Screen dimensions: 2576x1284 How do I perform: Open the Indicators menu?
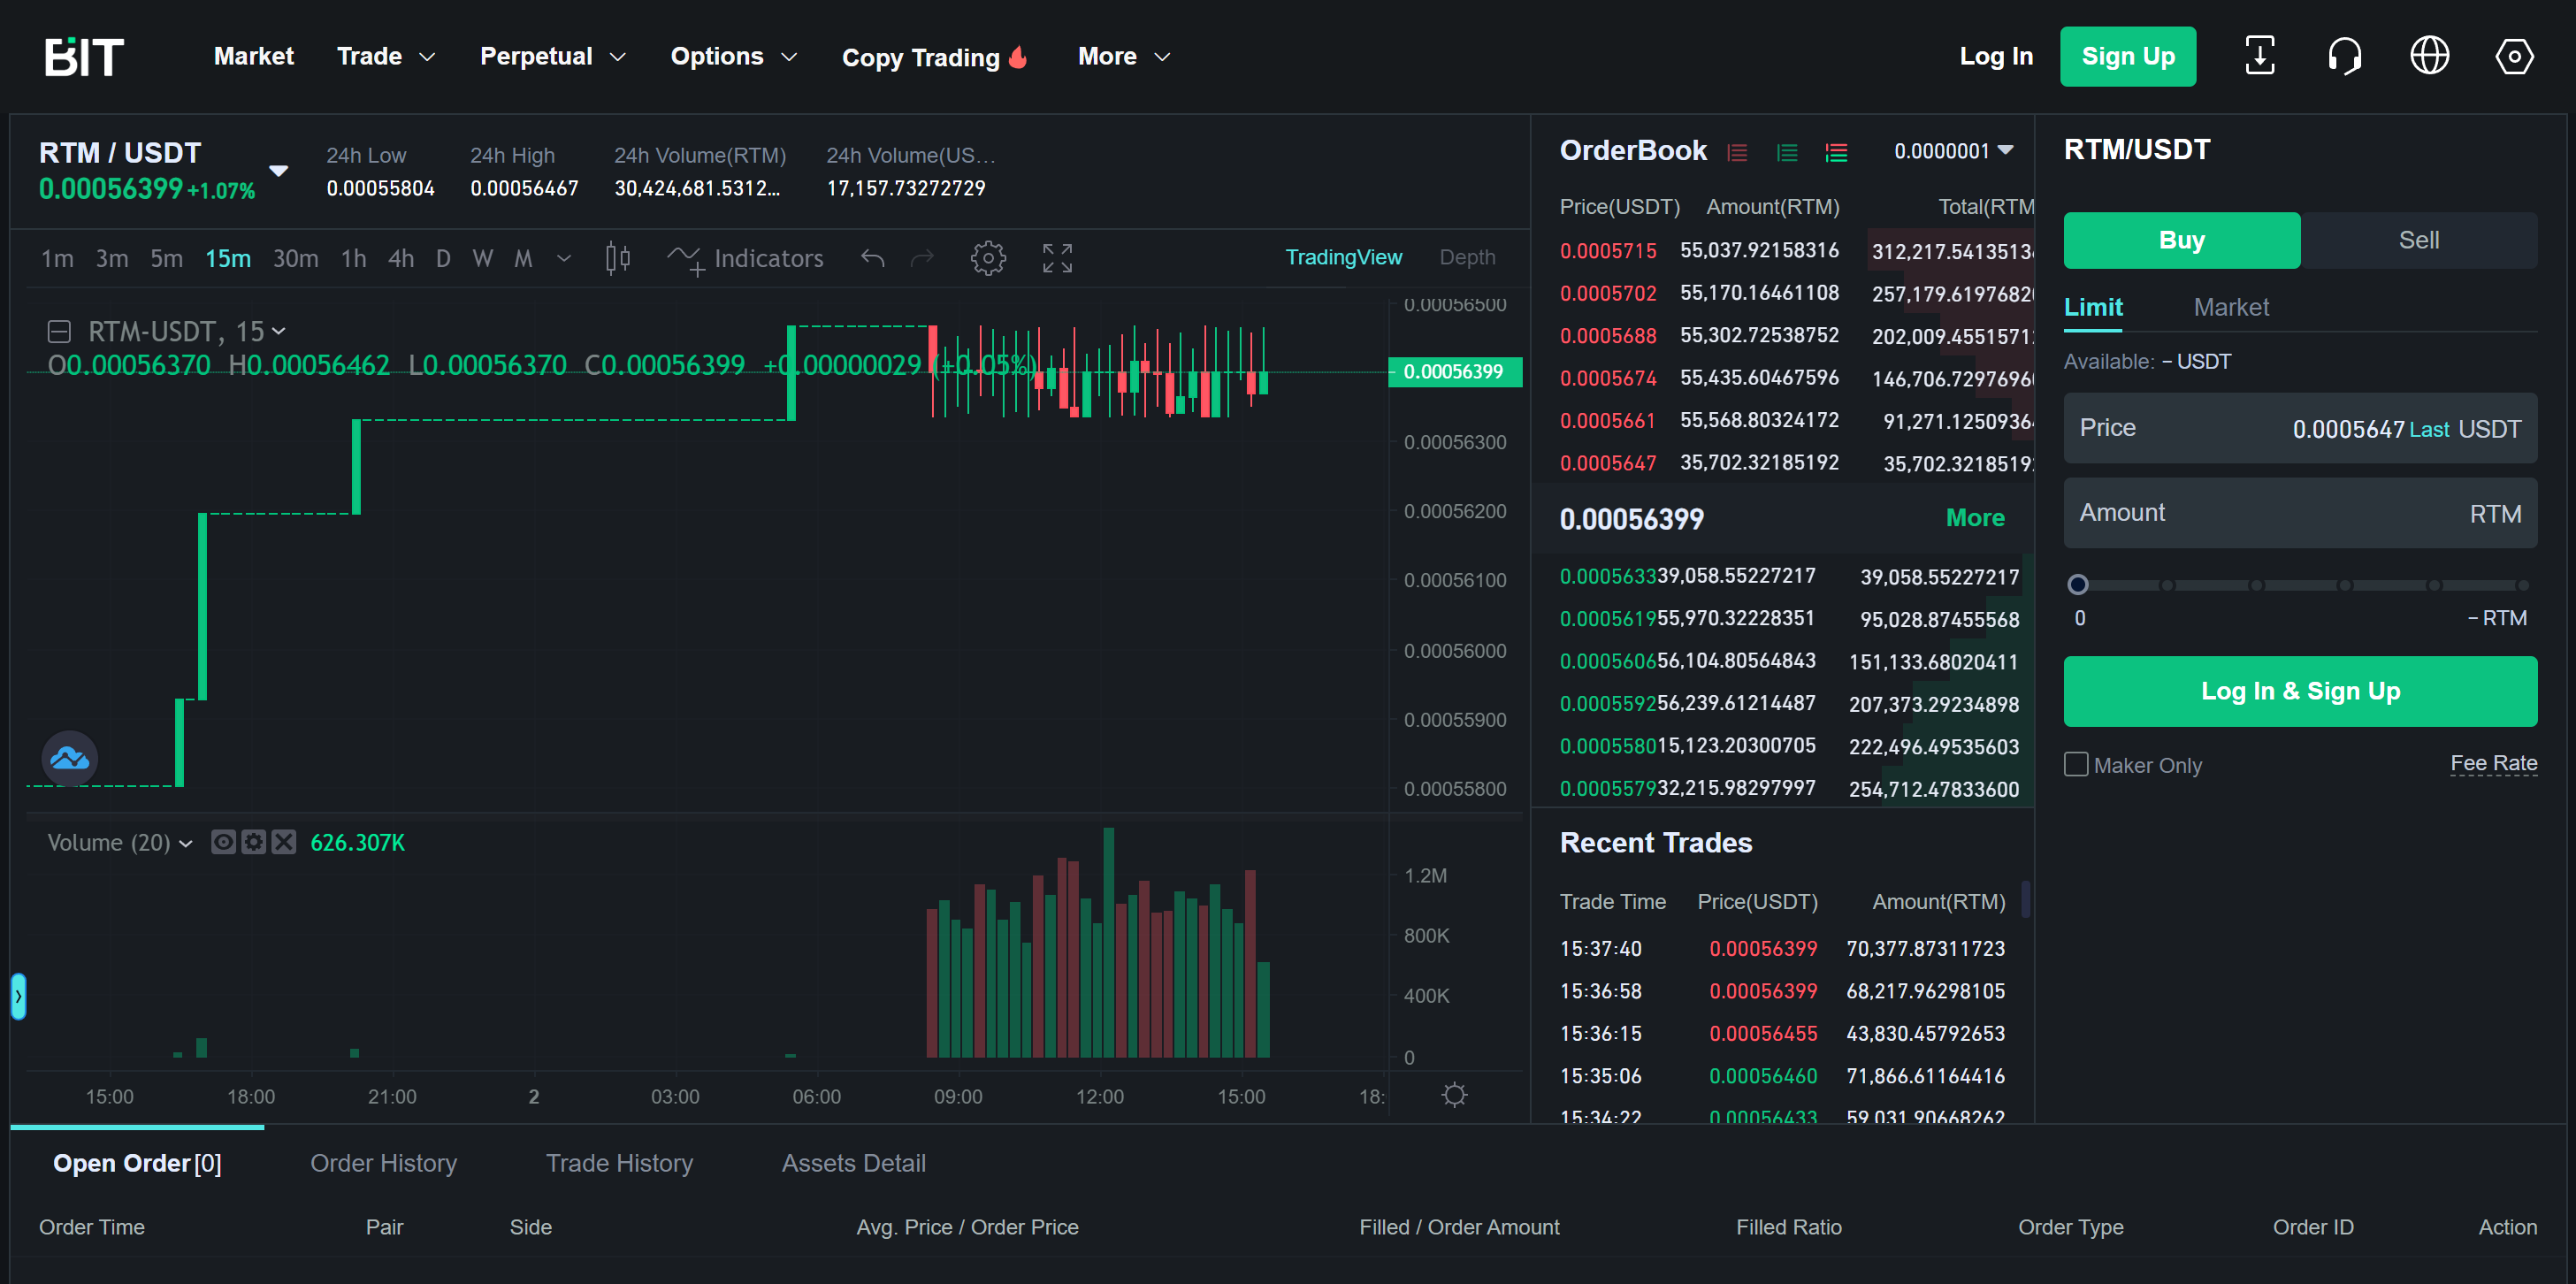pos(746,258)
